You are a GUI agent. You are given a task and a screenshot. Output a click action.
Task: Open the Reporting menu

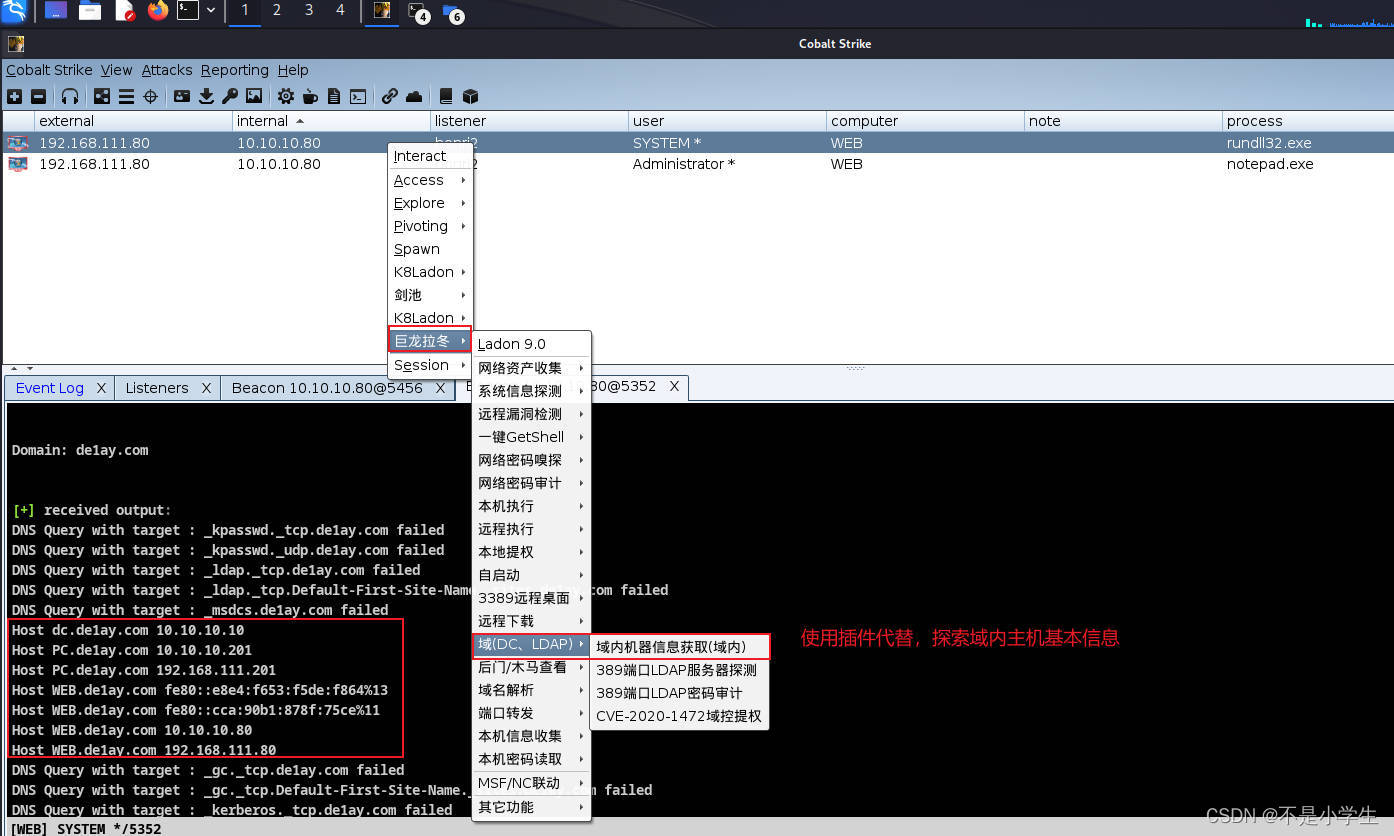coord(234,70)
